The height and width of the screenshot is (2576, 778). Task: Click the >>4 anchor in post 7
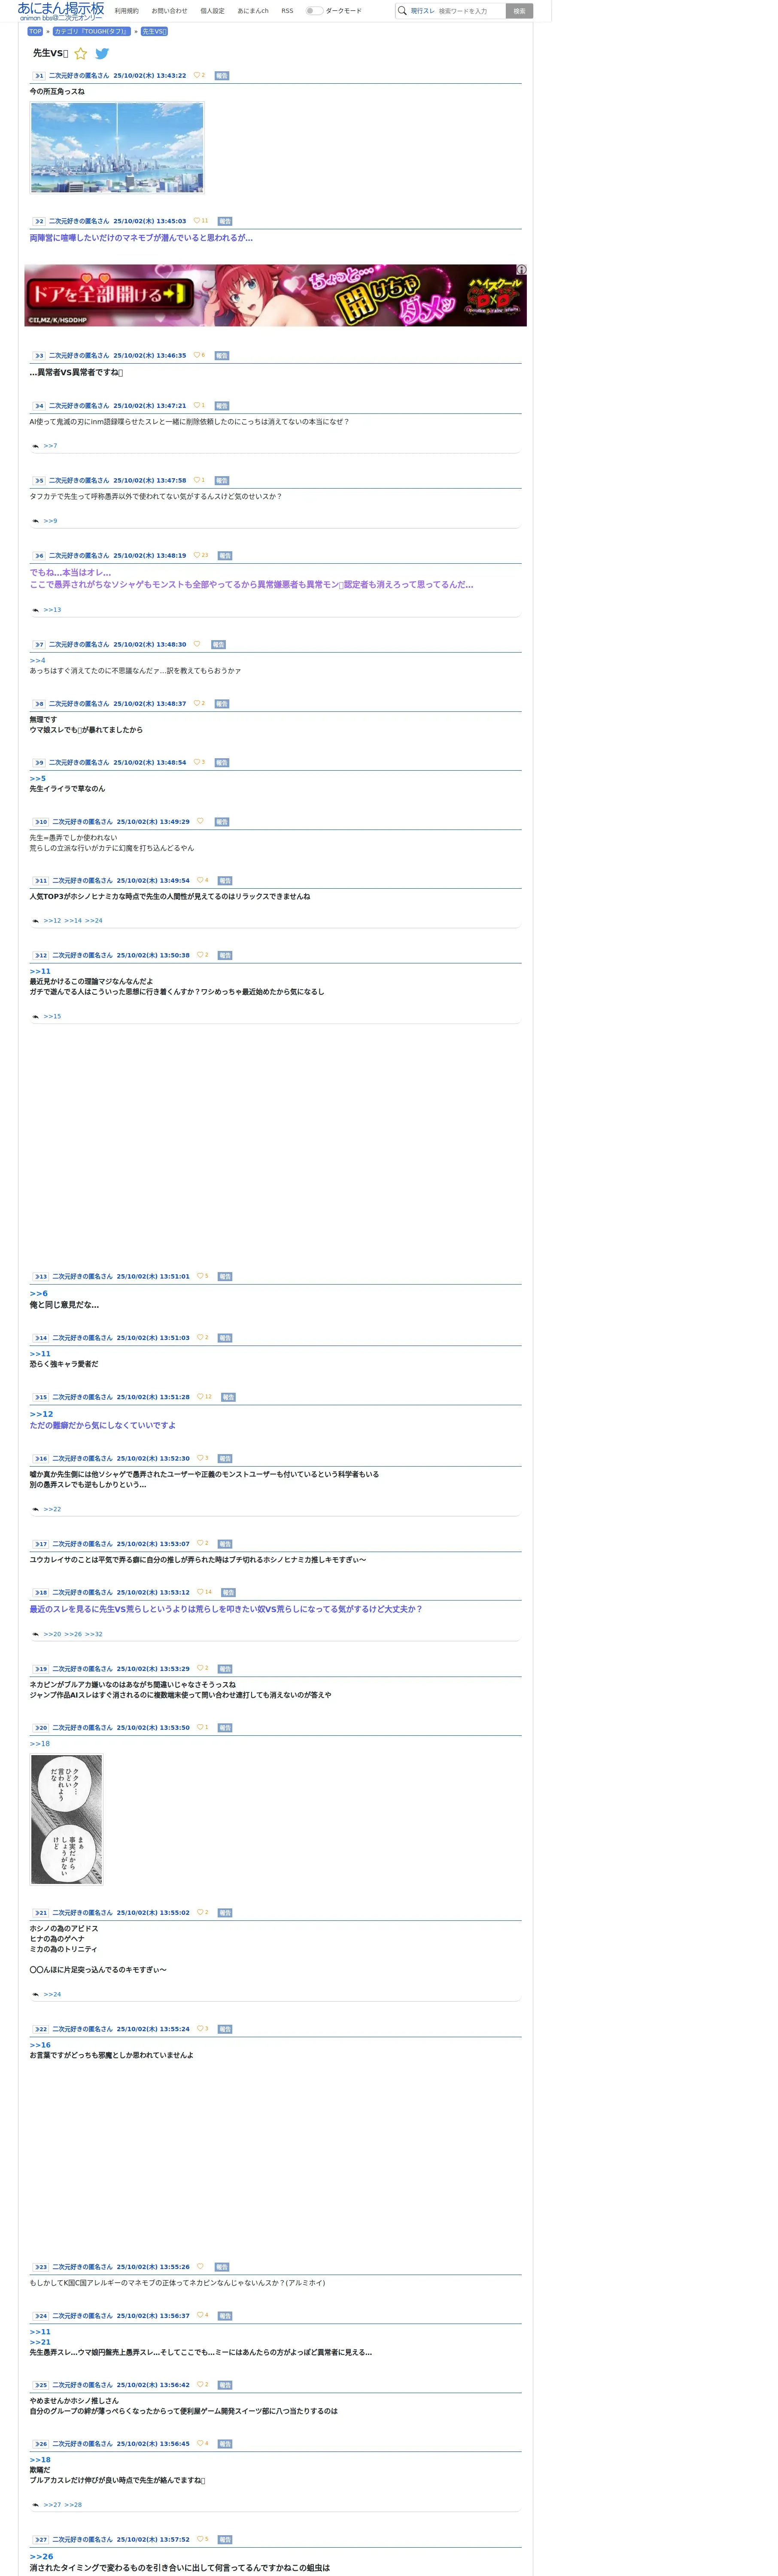37,661
